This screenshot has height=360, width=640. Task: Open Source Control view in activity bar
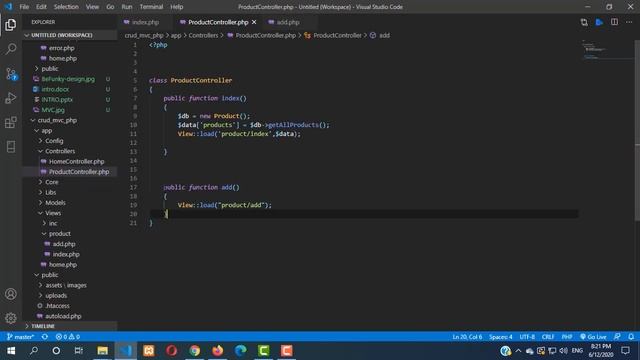[x=11, y=74]
